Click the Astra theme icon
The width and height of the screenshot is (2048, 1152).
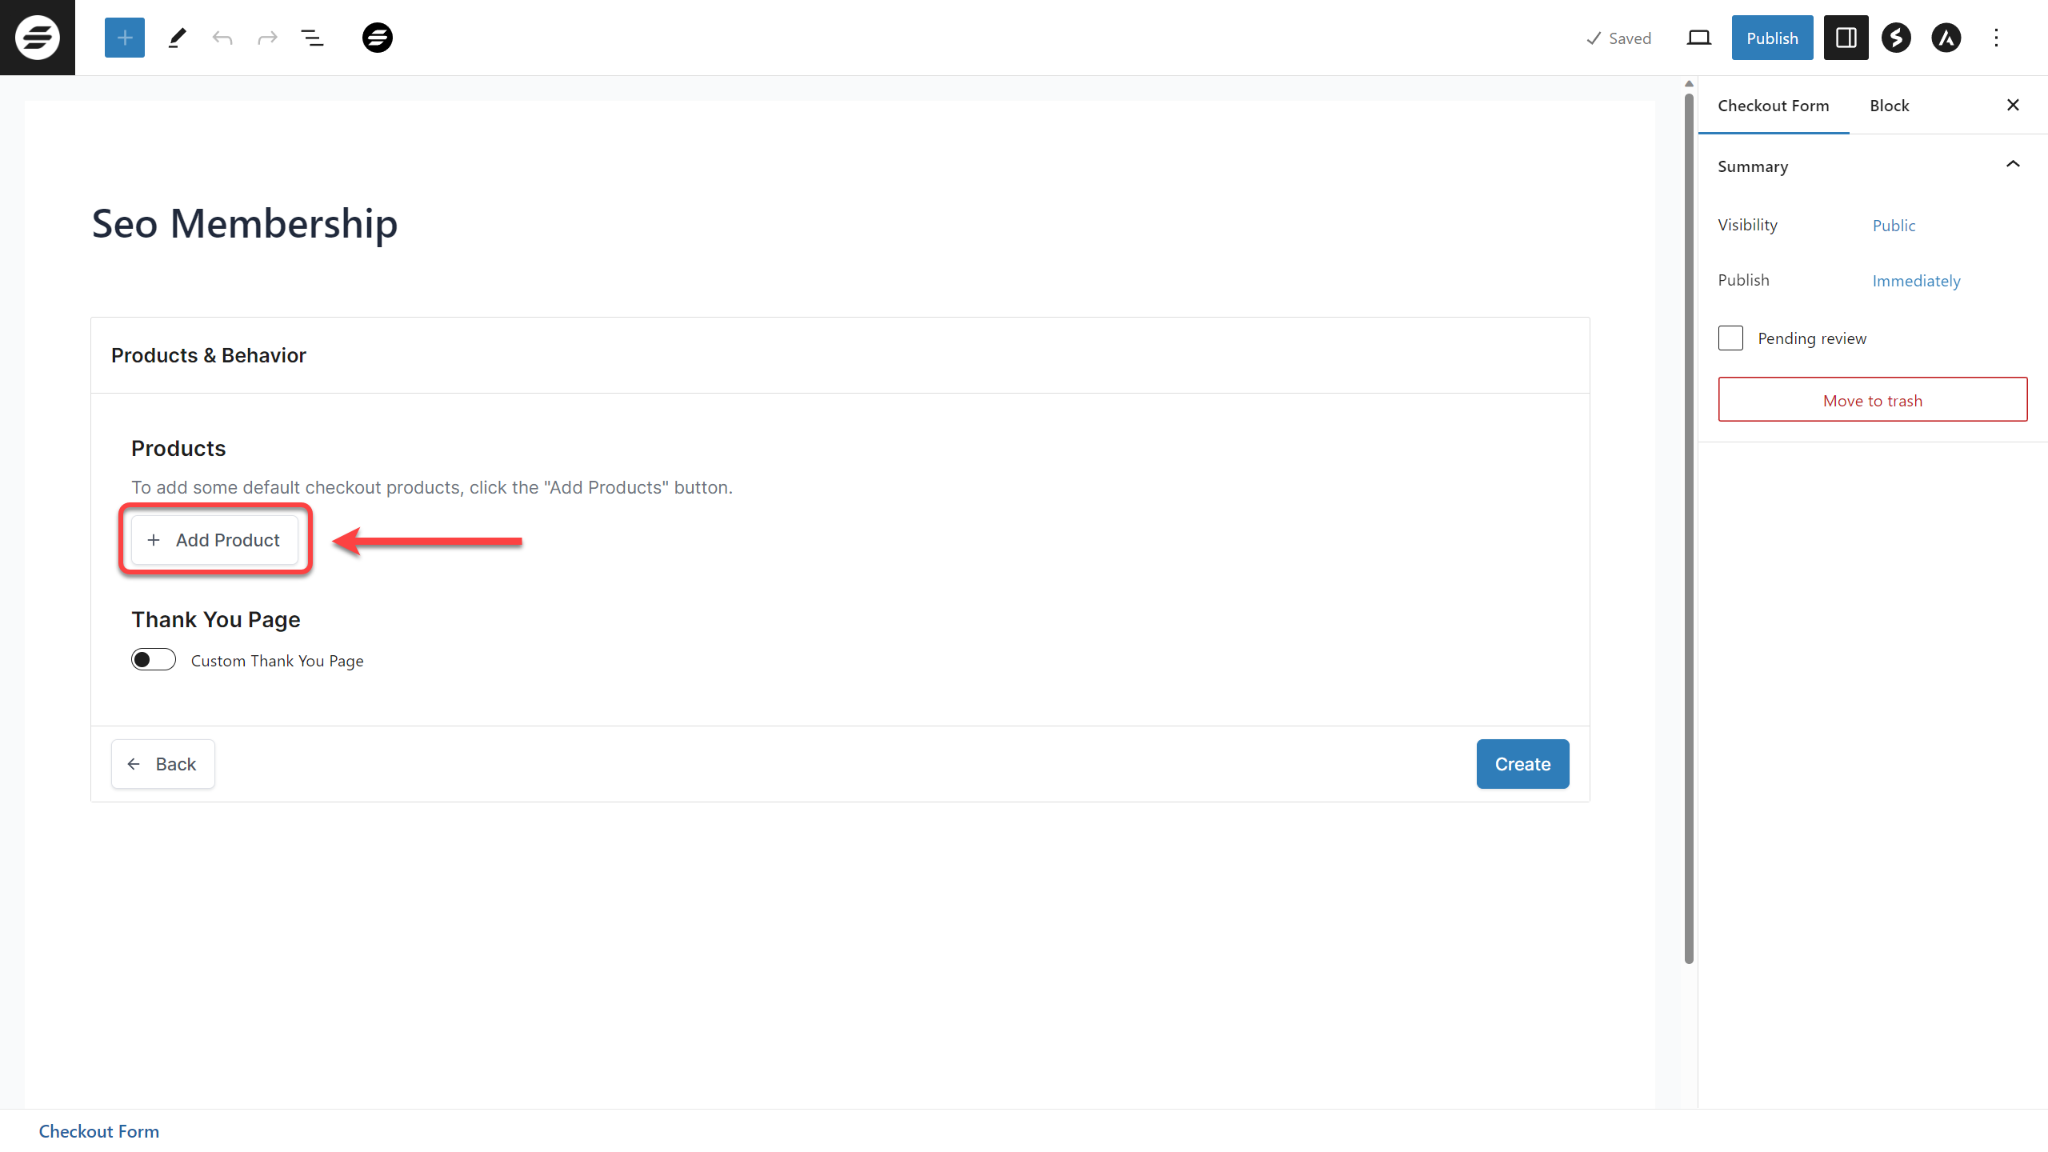pos(1947,37)
